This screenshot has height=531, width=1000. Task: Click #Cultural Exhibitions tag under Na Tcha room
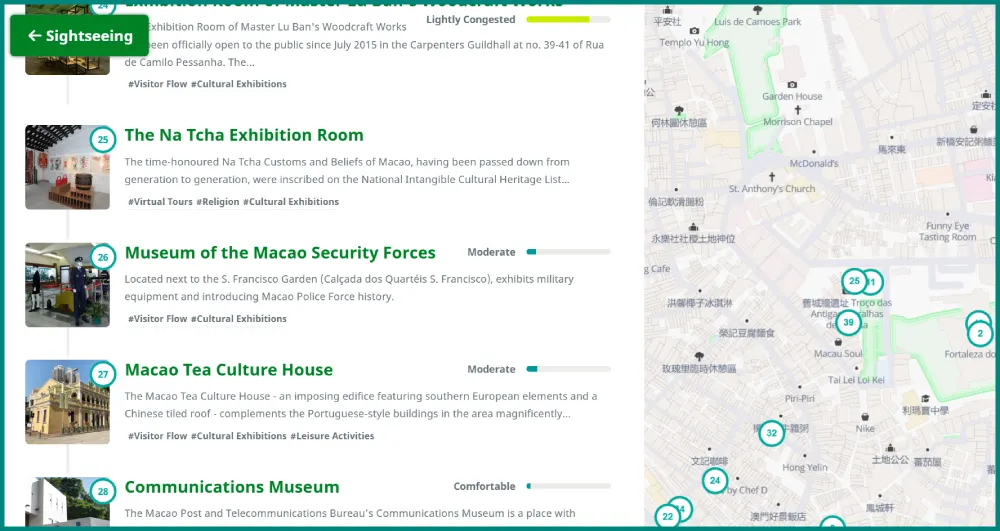tap(291, 201)
